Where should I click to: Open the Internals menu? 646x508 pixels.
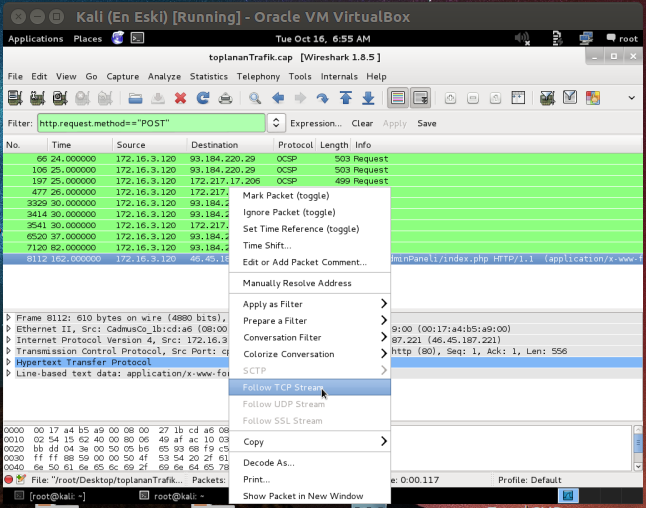tap(339, 77)
